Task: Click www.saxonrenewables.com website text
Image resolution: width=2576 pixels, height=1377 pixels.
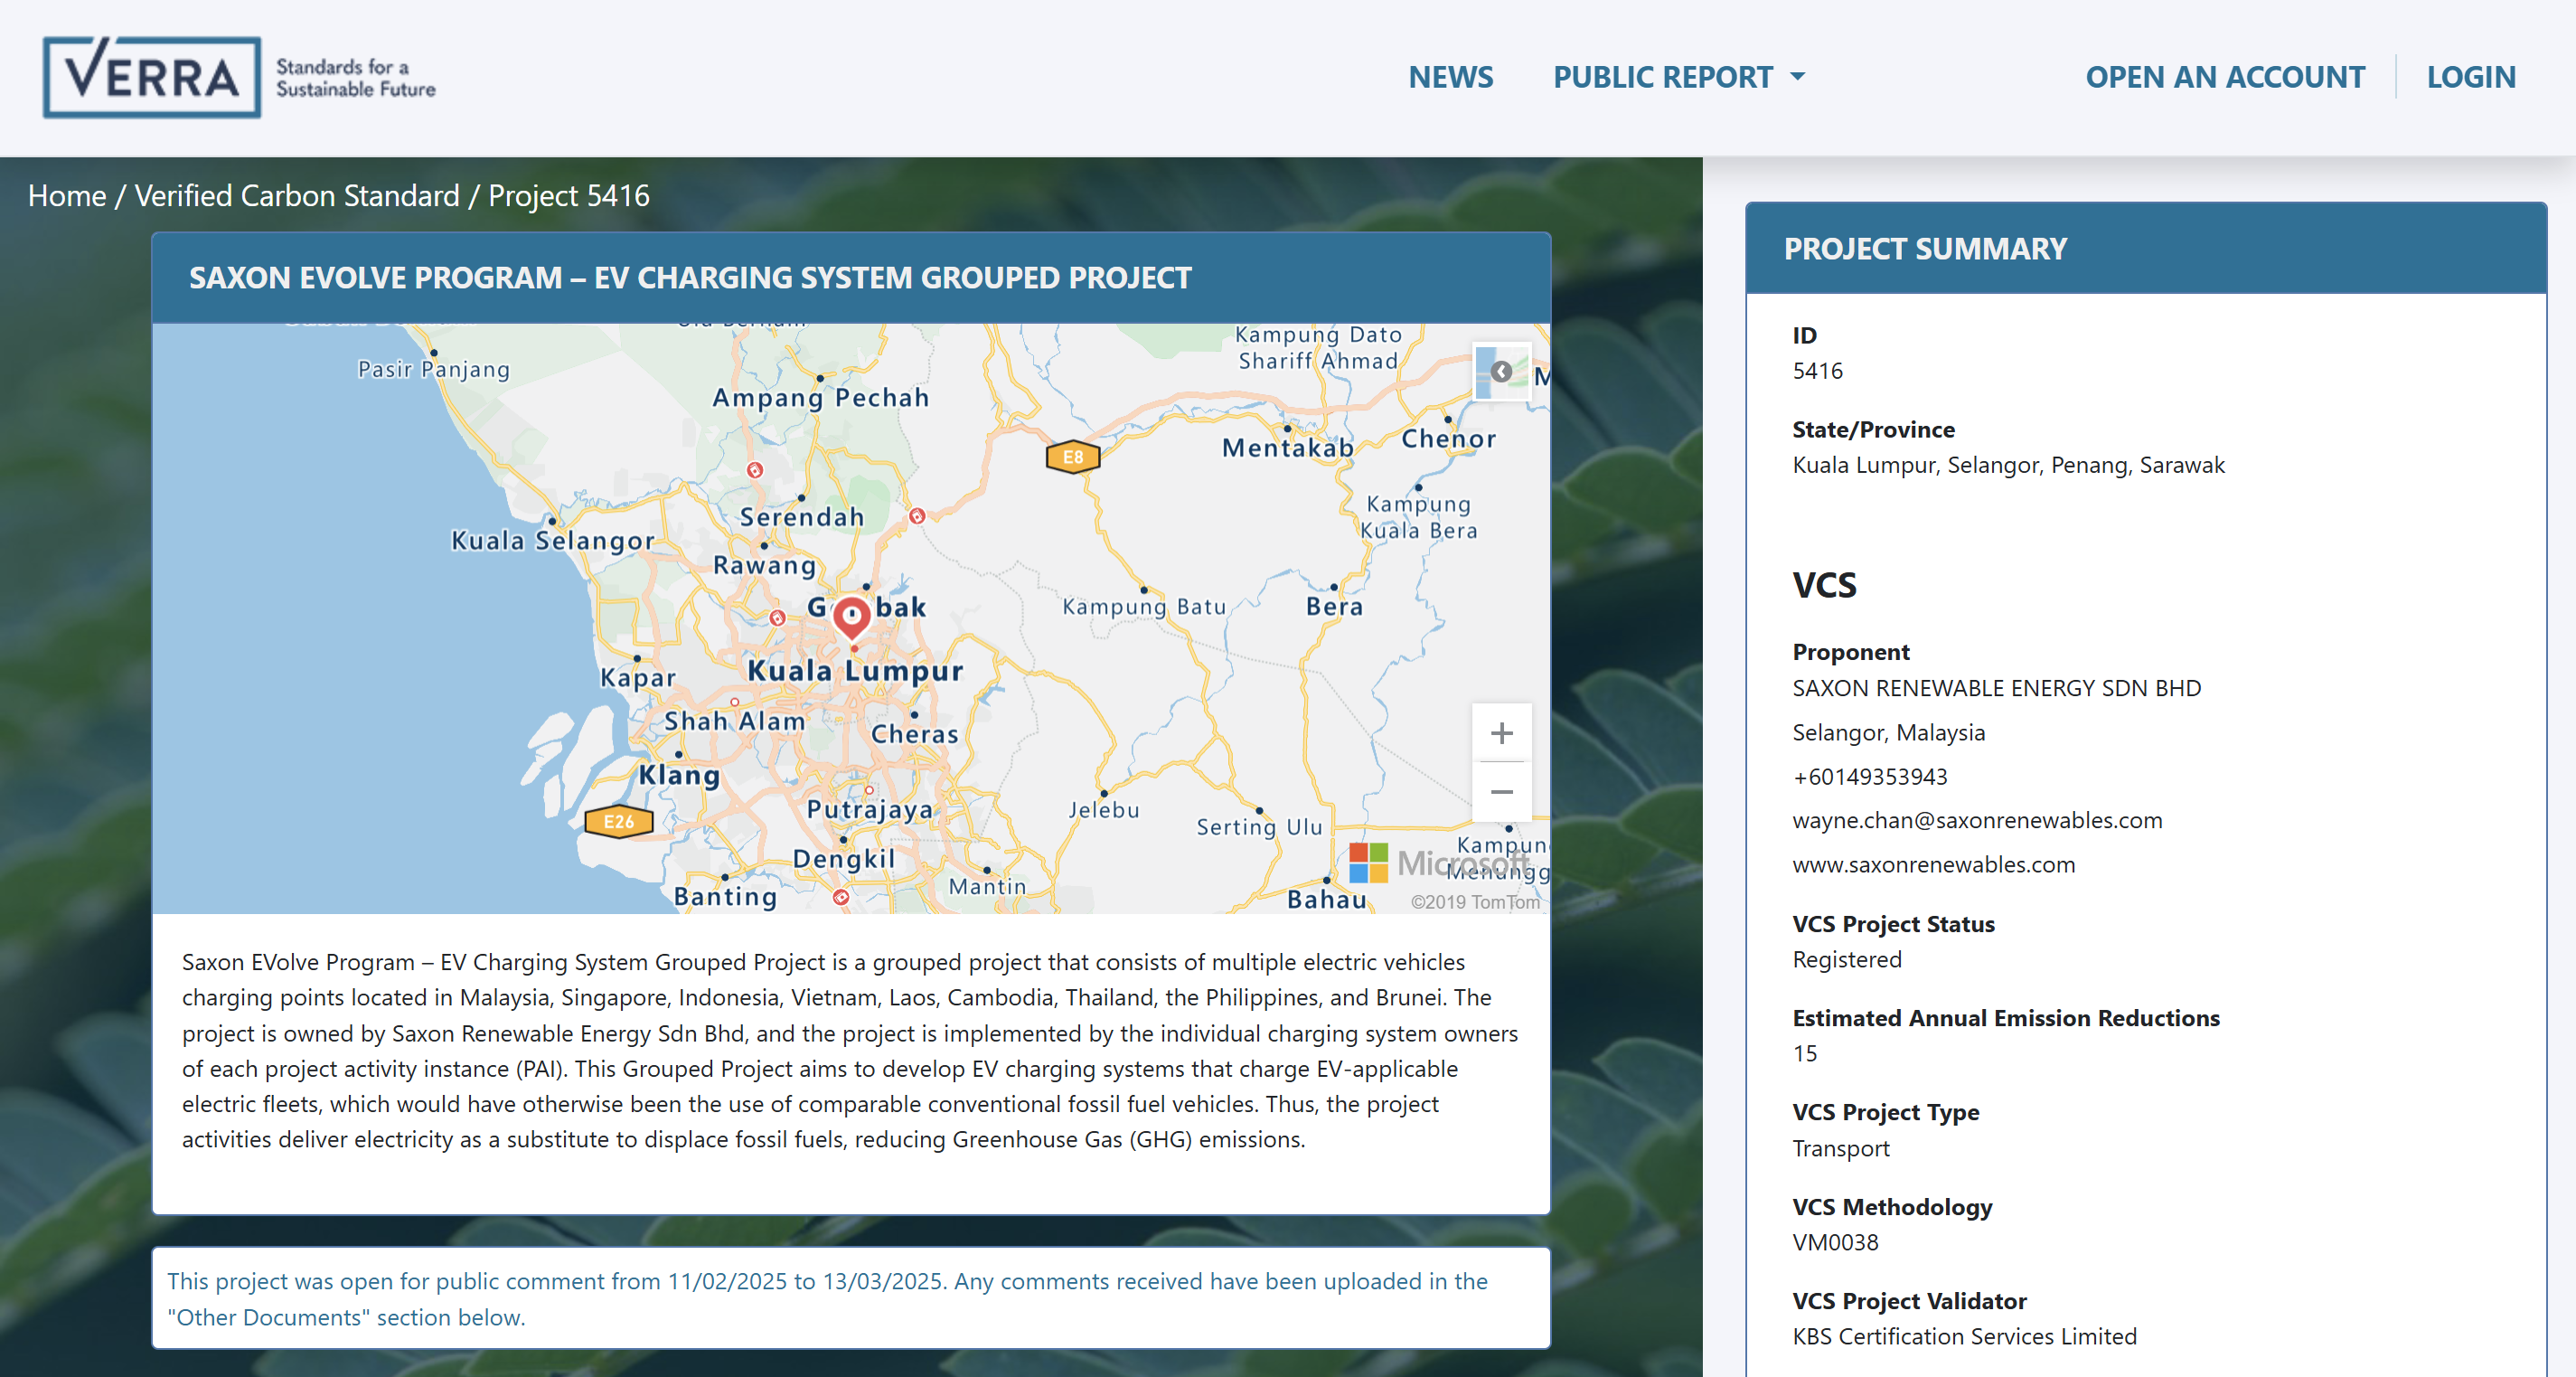Action: click(1932, 864)
